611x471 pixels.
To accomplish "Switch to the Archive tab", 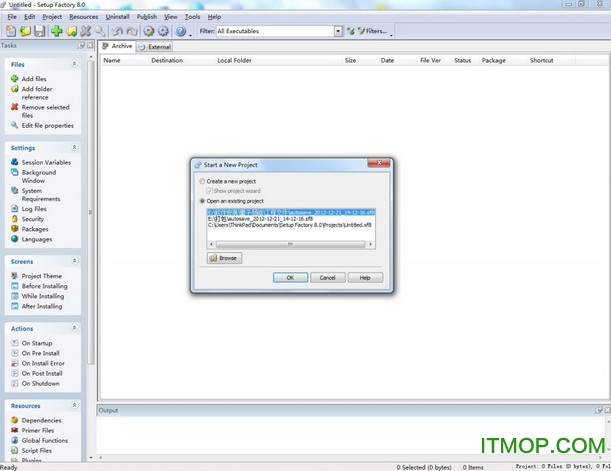I will (117, 46).
